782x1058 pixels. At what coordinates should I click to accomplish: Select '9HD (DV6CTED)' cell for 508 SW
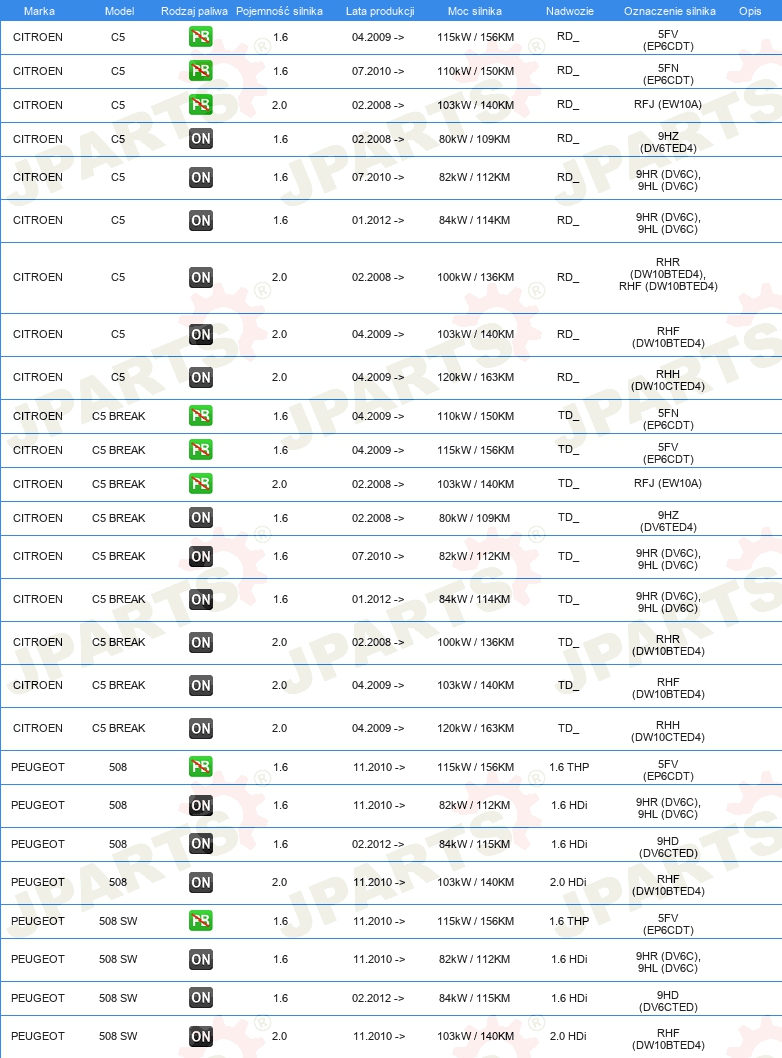click(668, 1001)
